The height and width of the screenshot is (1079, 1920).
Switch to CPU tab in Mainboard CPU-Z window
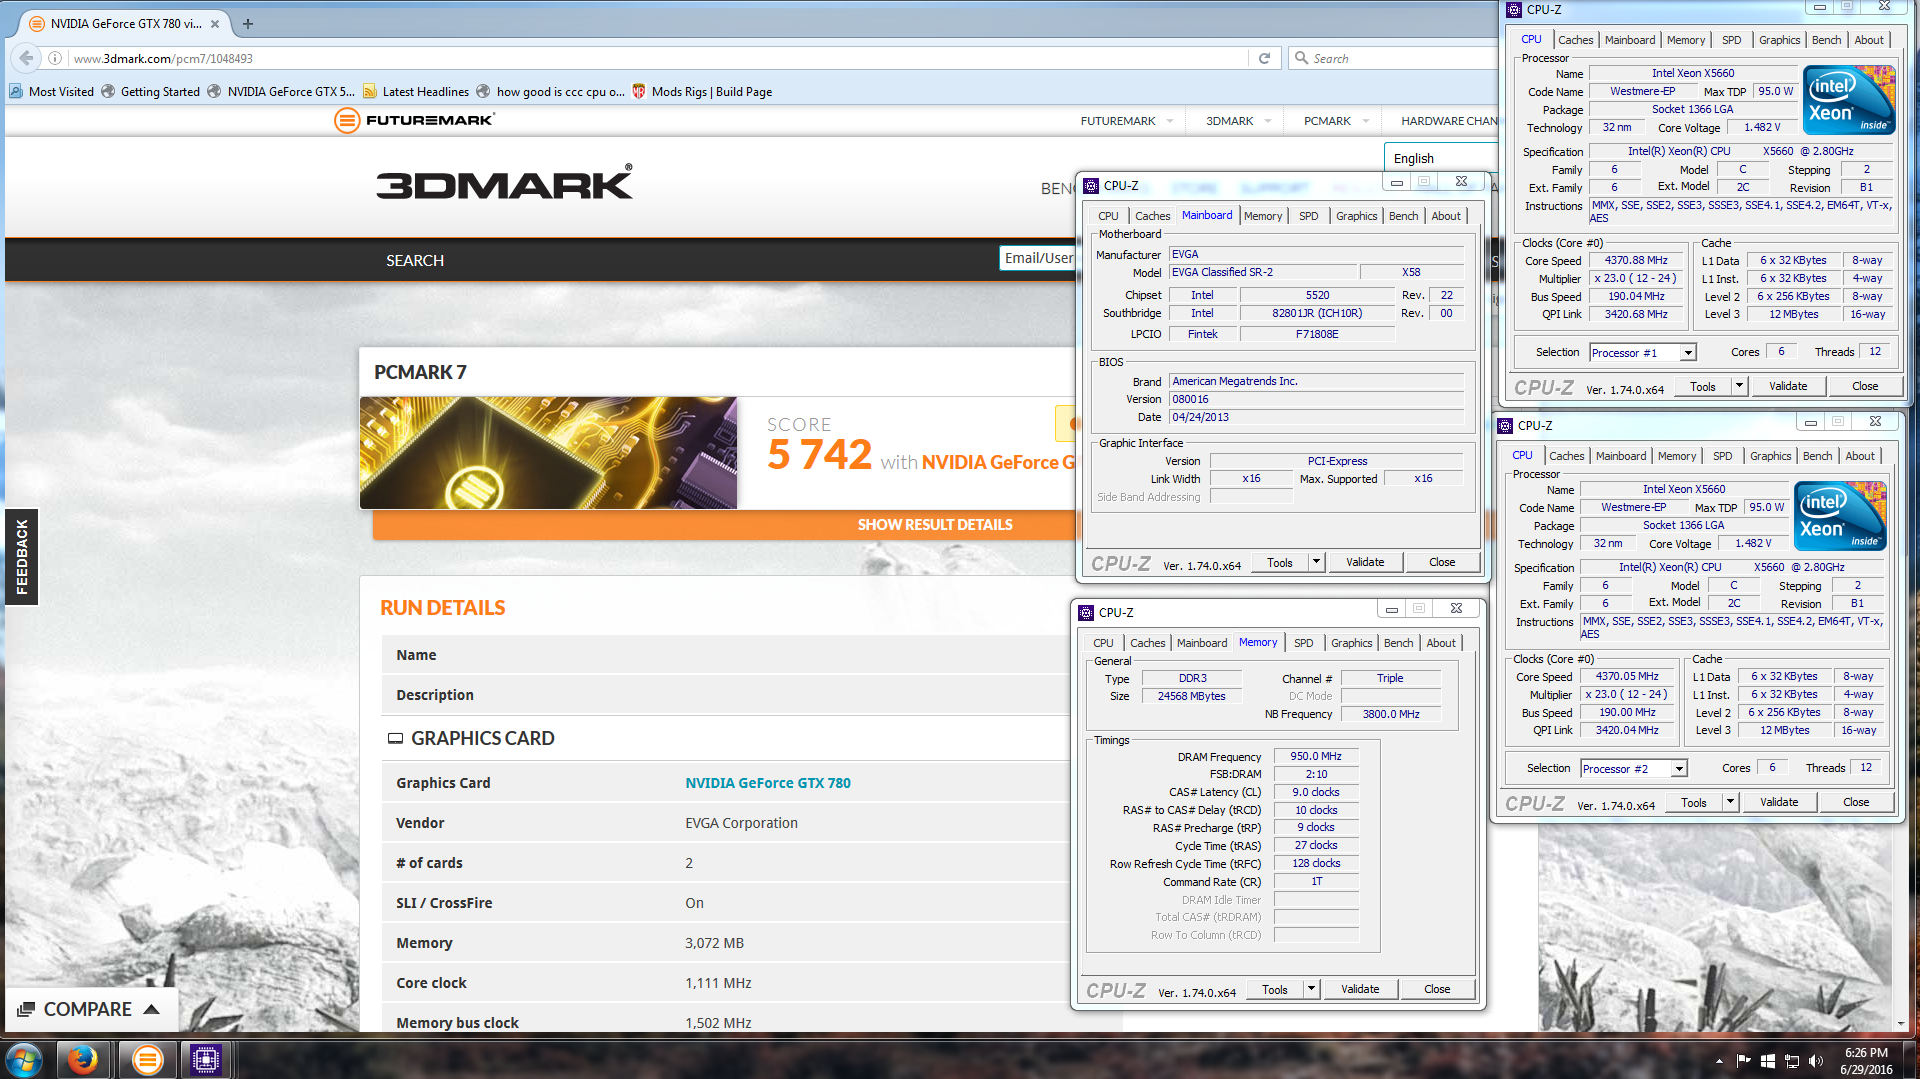pyautogui.click(x=1108, y=216)
